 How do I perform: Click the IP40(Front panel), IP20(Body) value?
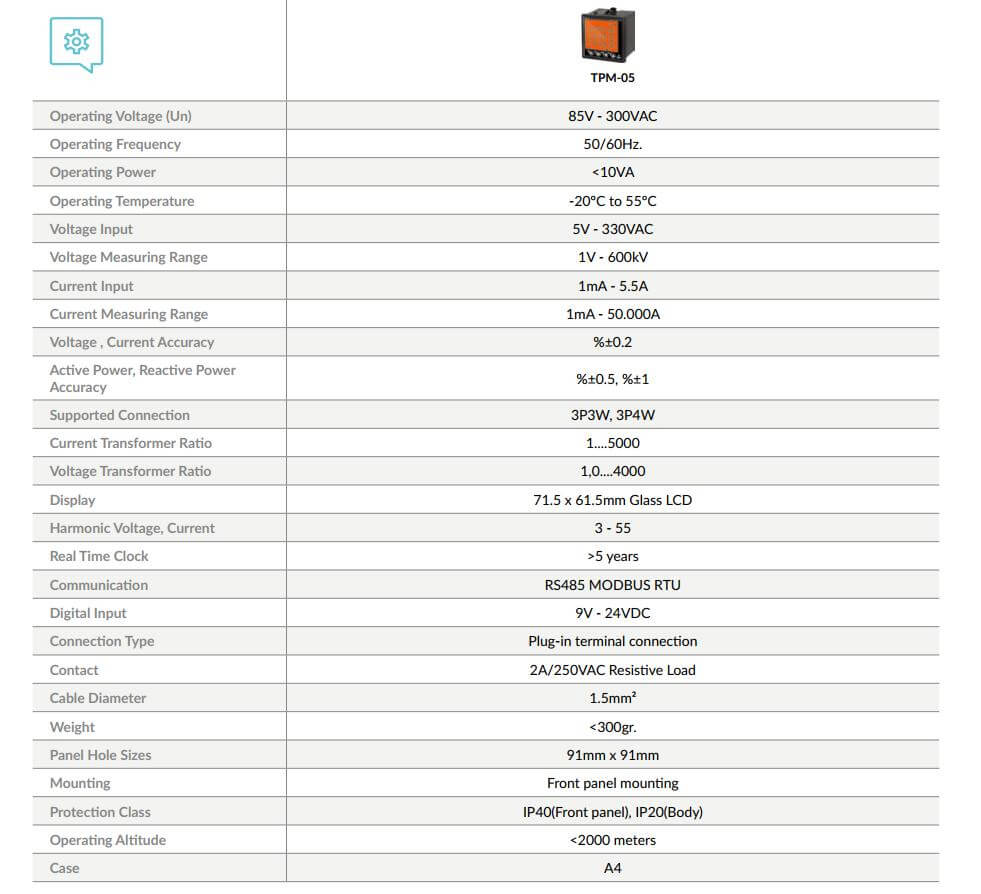point(612,812)
